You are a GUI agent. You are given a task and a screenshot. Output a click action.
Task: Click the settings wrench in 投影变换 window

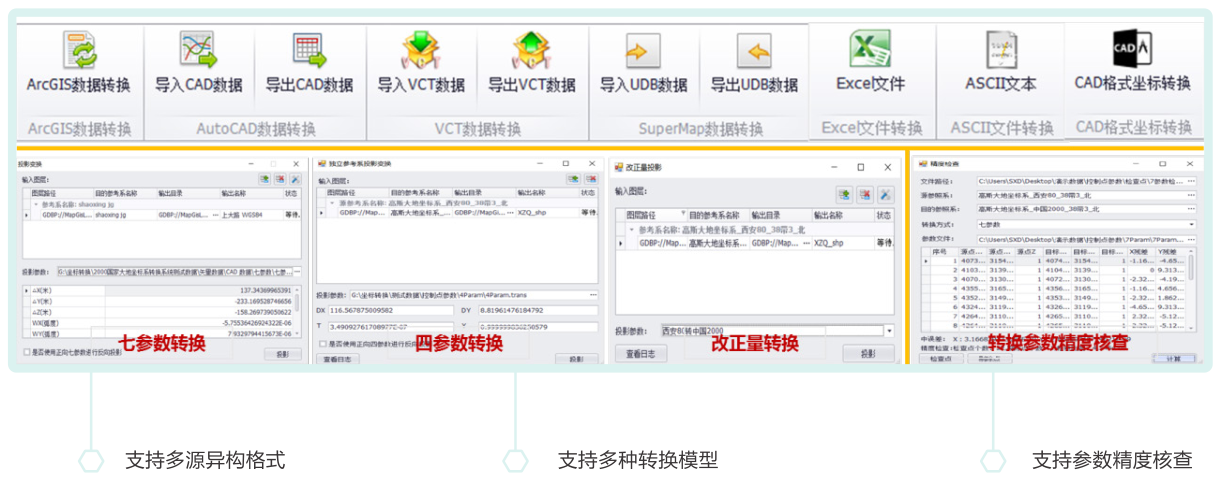(295, 179)
